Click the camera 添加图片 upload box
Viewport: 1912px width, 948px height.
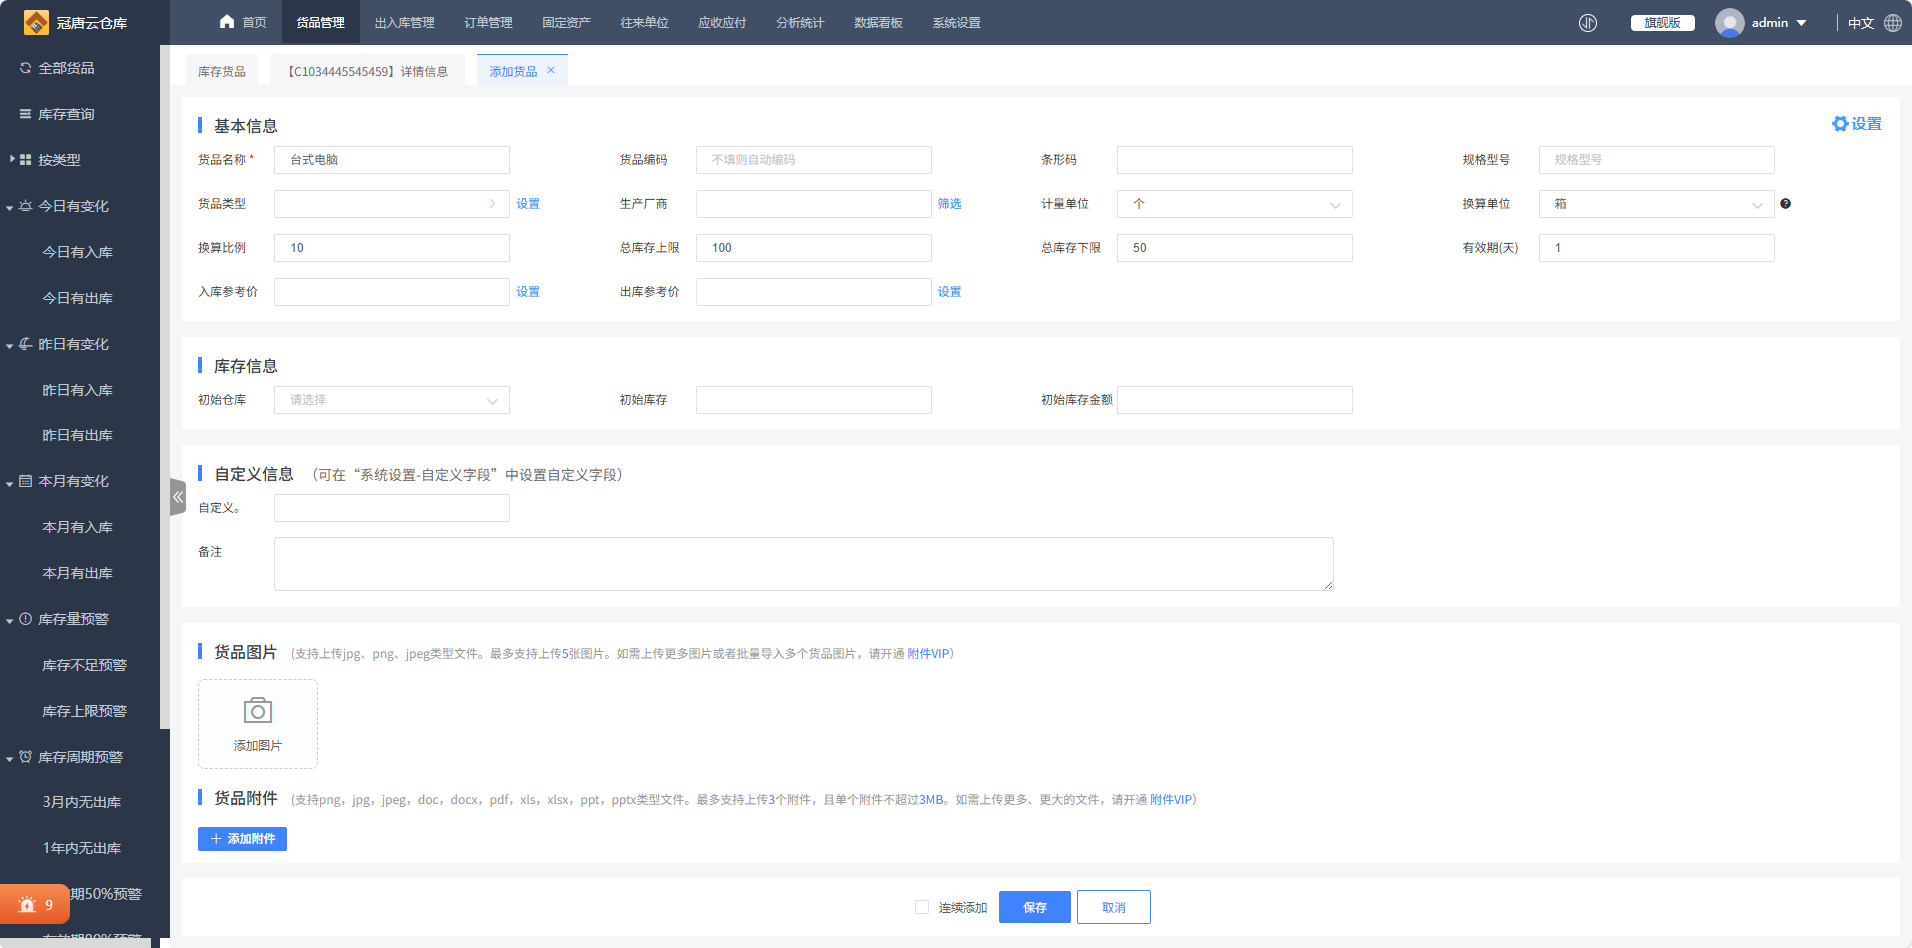[258, 724]
